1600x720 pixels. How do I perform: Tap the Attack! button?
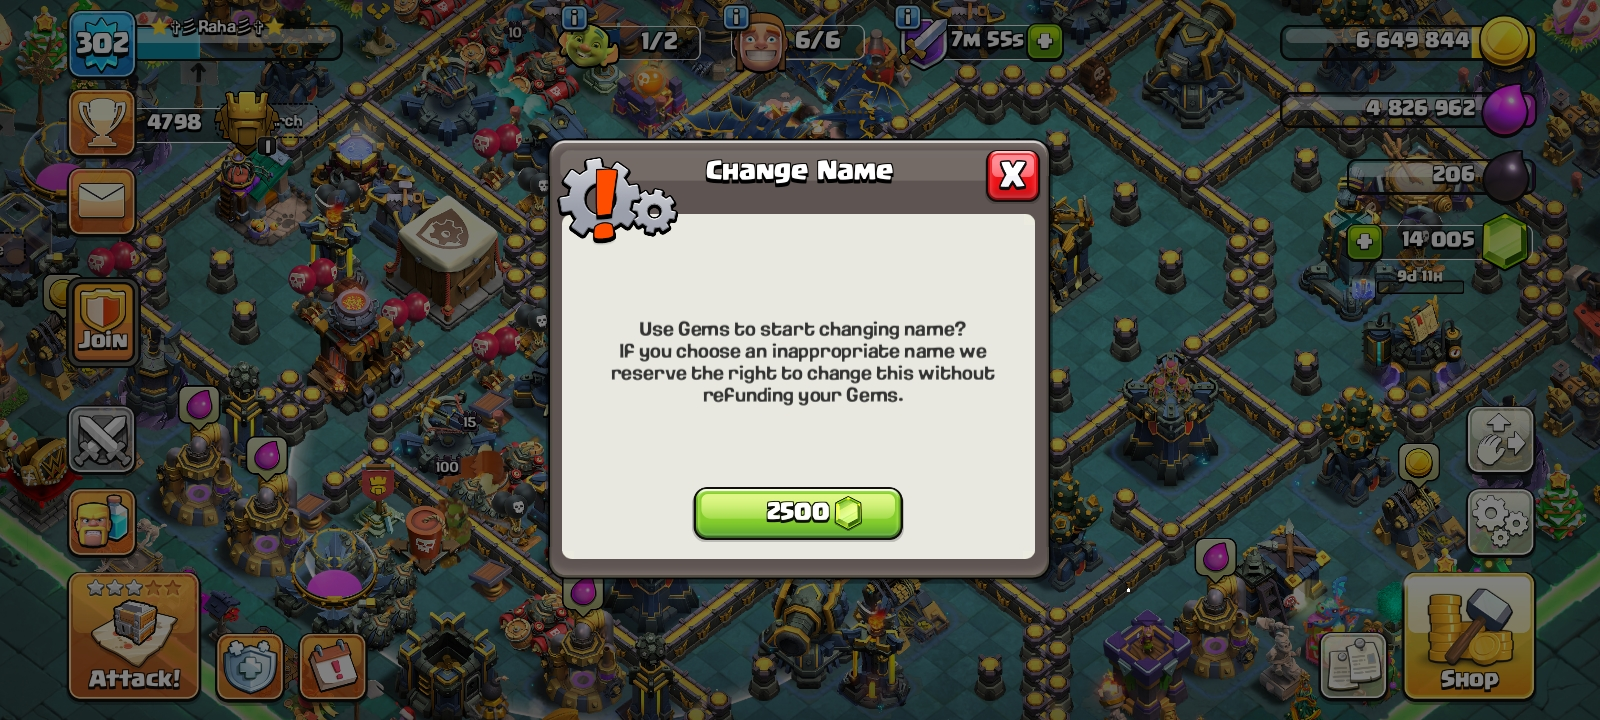pos(134,636)
